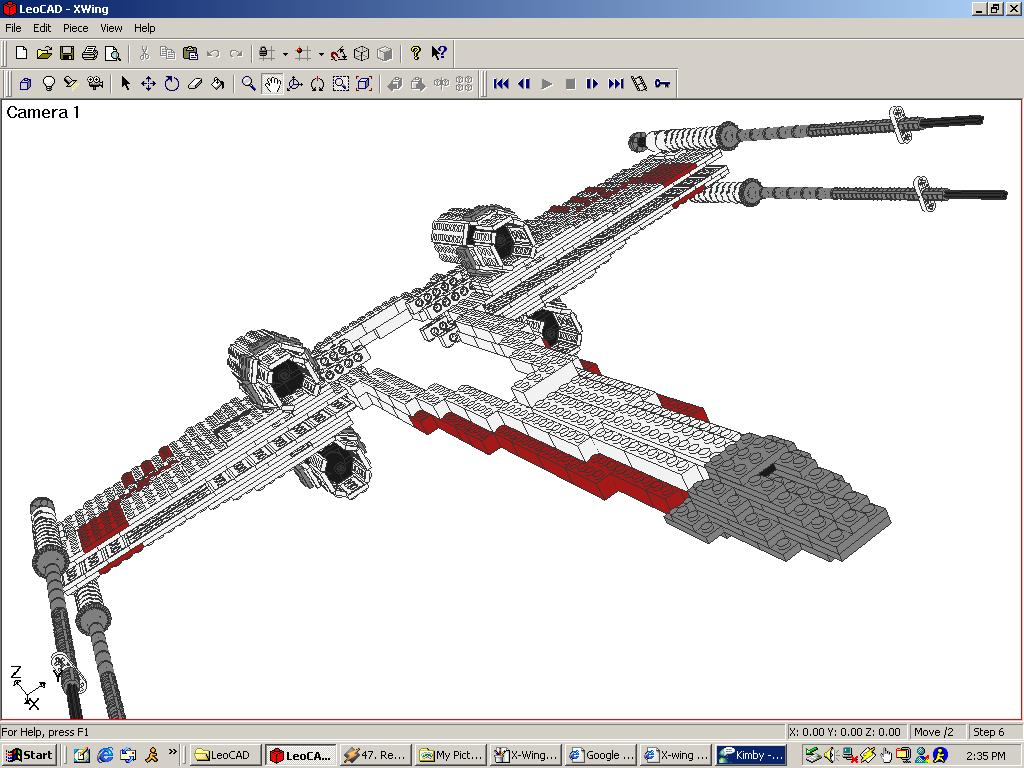
Task: Activate the Pan tool
Action: pos(271,84)
